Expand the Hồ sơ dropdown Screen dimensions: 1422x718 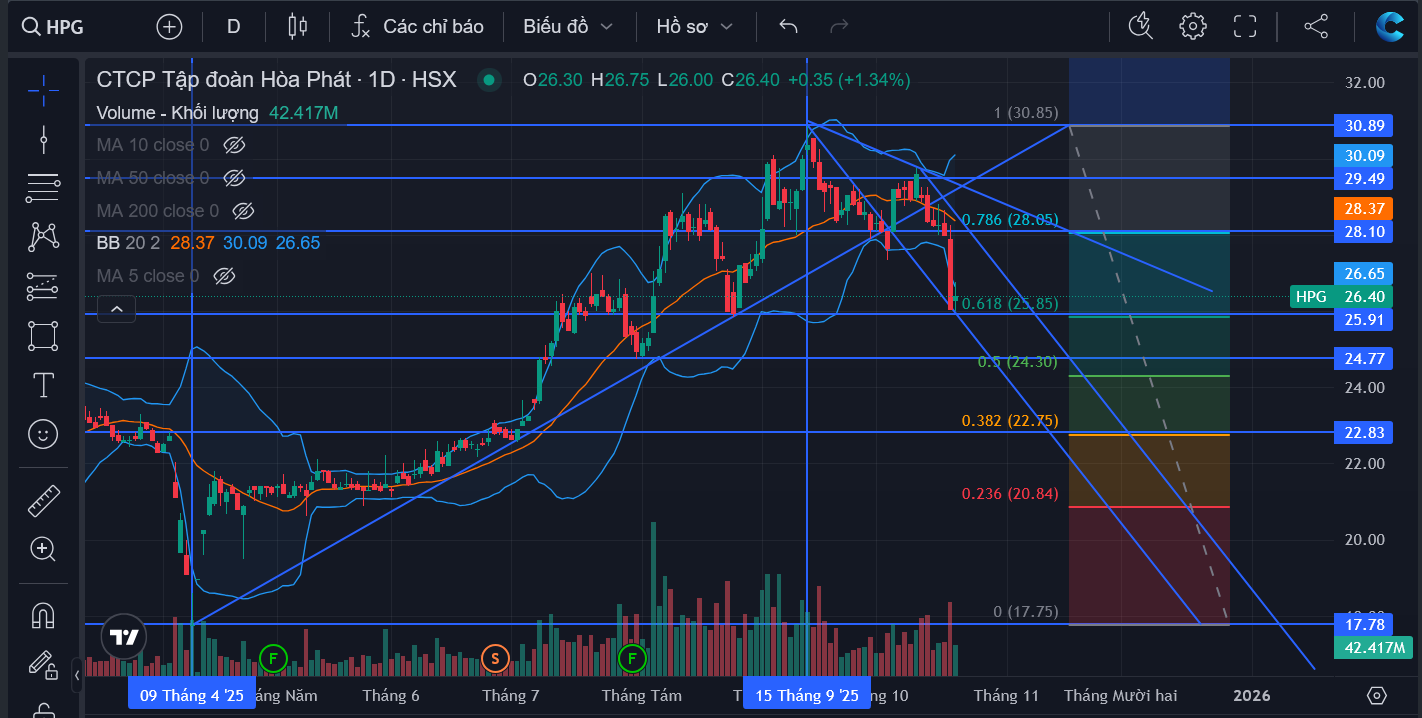pos(694,27)
